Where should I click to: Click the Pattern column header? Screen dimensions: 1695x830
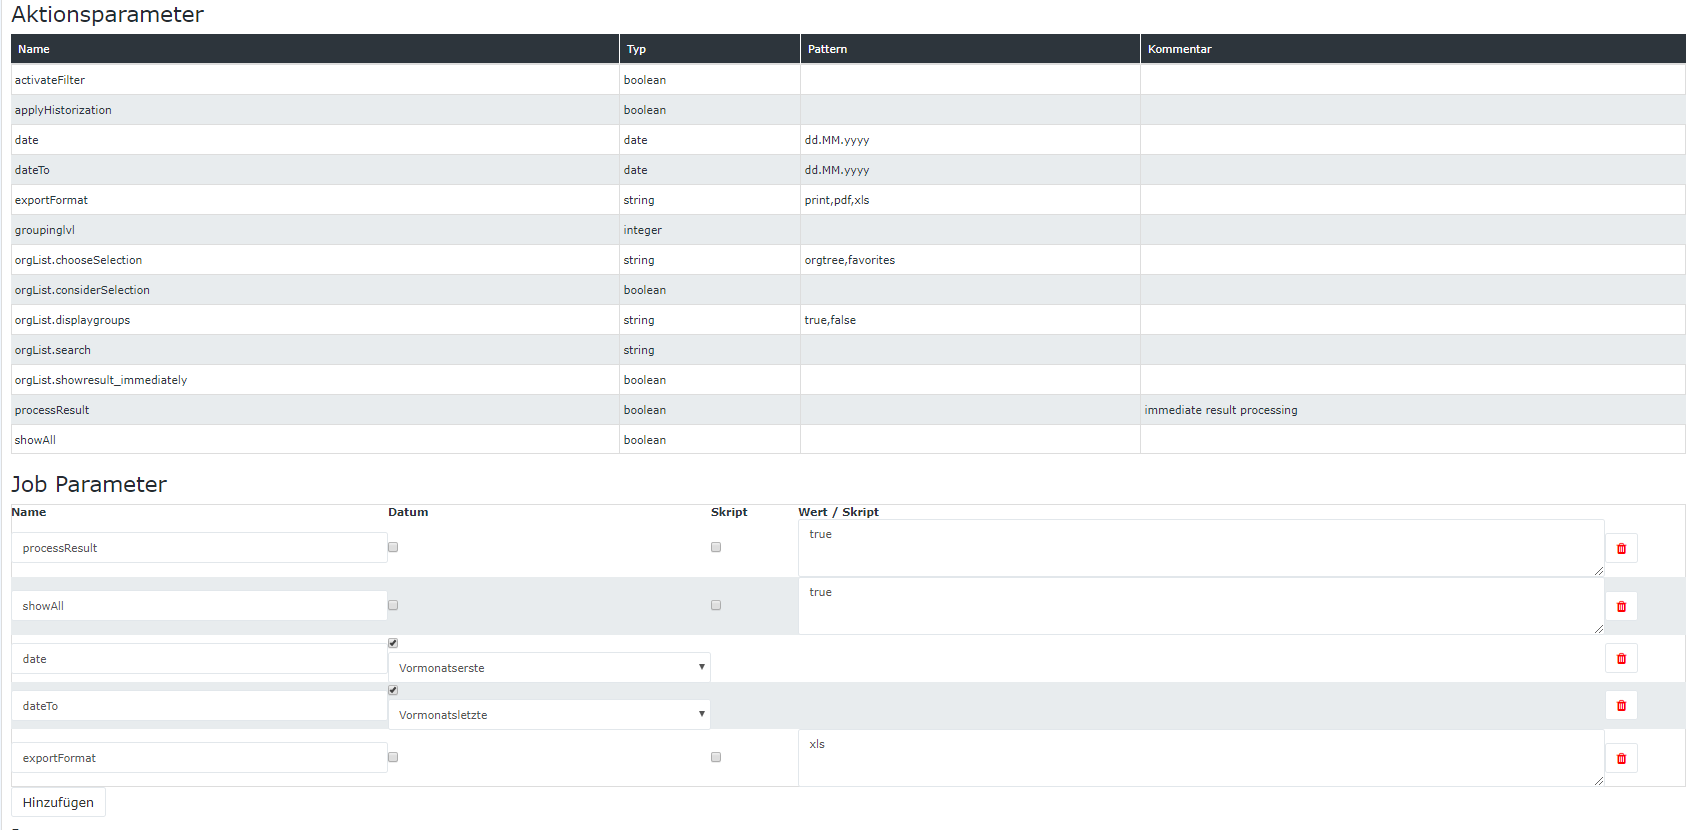(970, 49)
